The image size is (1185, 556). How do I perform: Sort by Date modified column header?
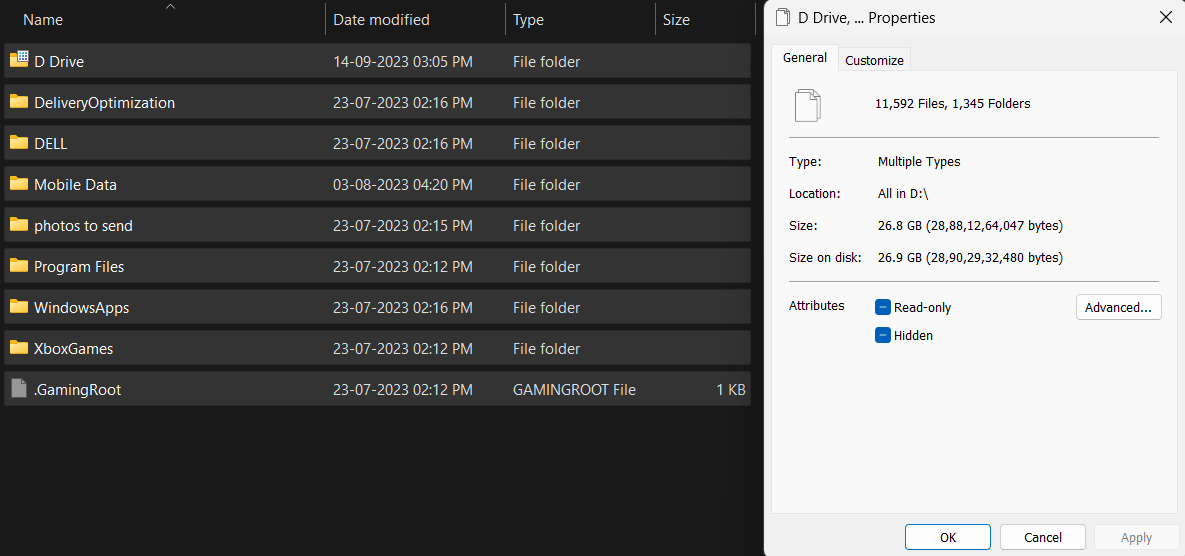[382, 20]
